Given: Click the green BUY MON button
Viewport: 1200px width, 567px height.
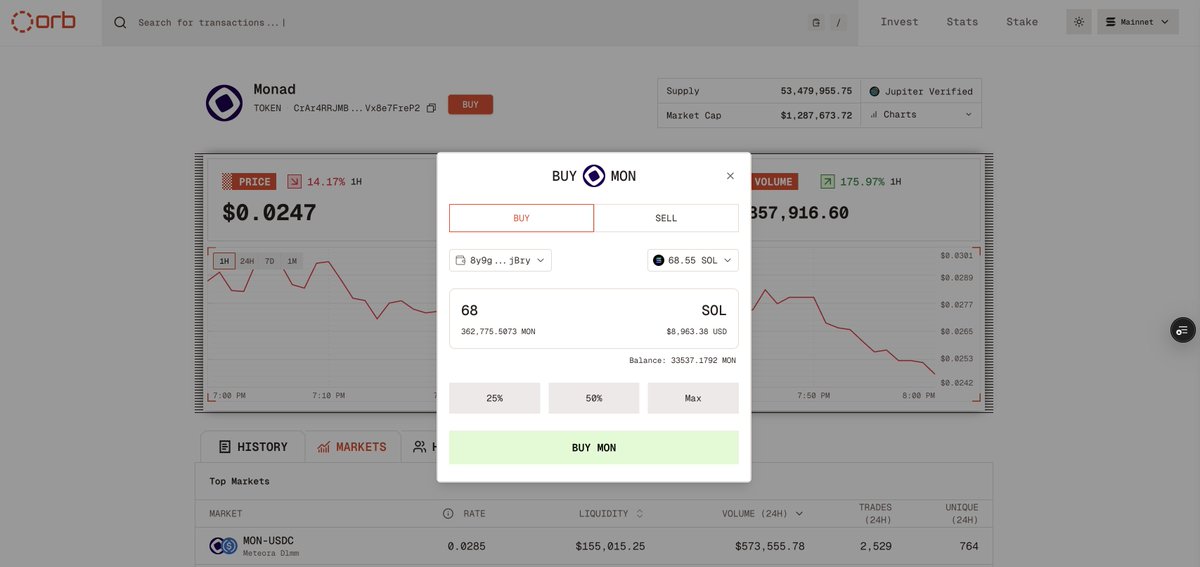Looking at the screenshot, I should point(594,447).
